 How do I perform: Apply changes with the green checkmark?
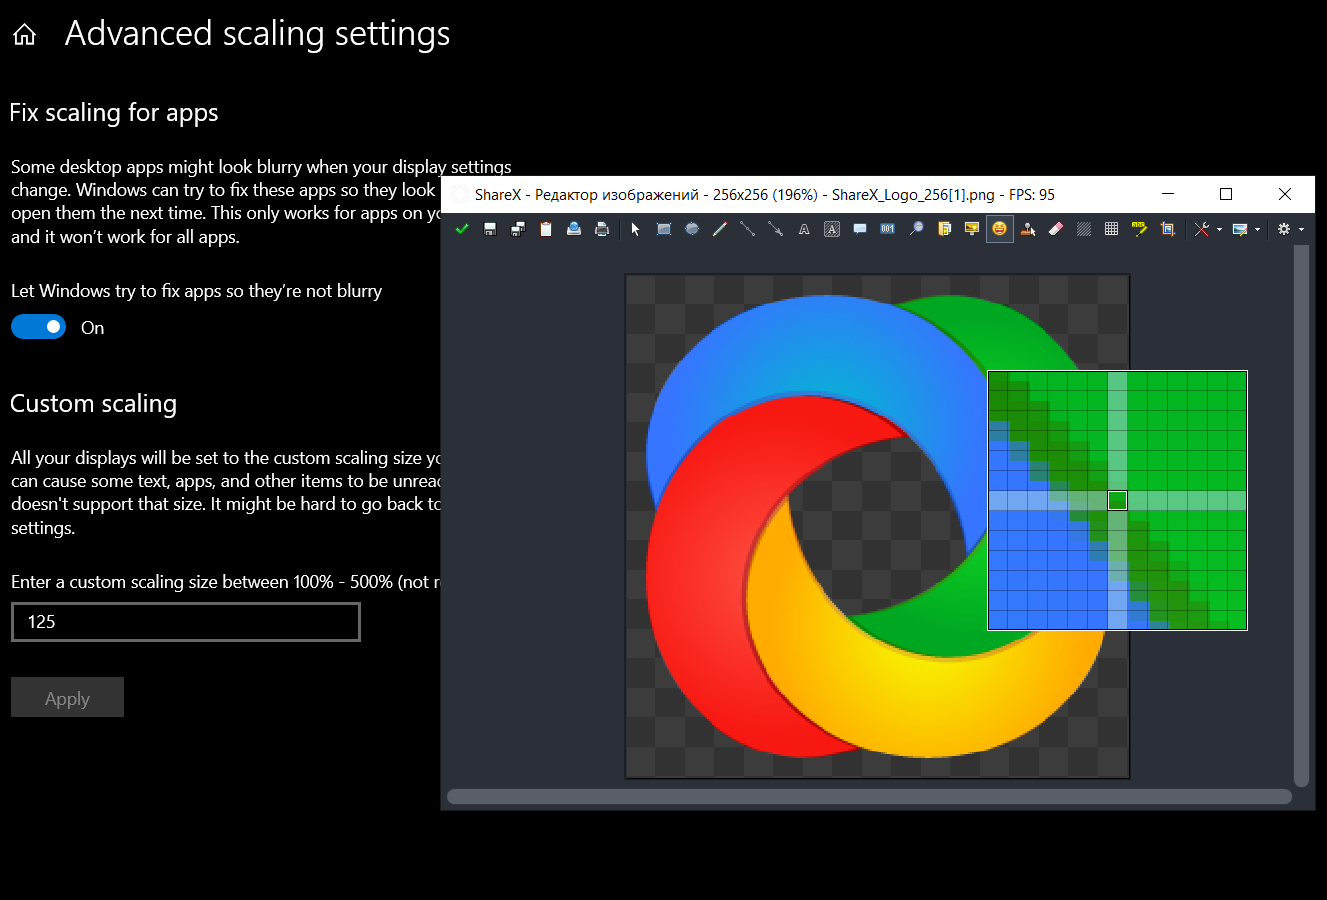[x=462, y=229]
